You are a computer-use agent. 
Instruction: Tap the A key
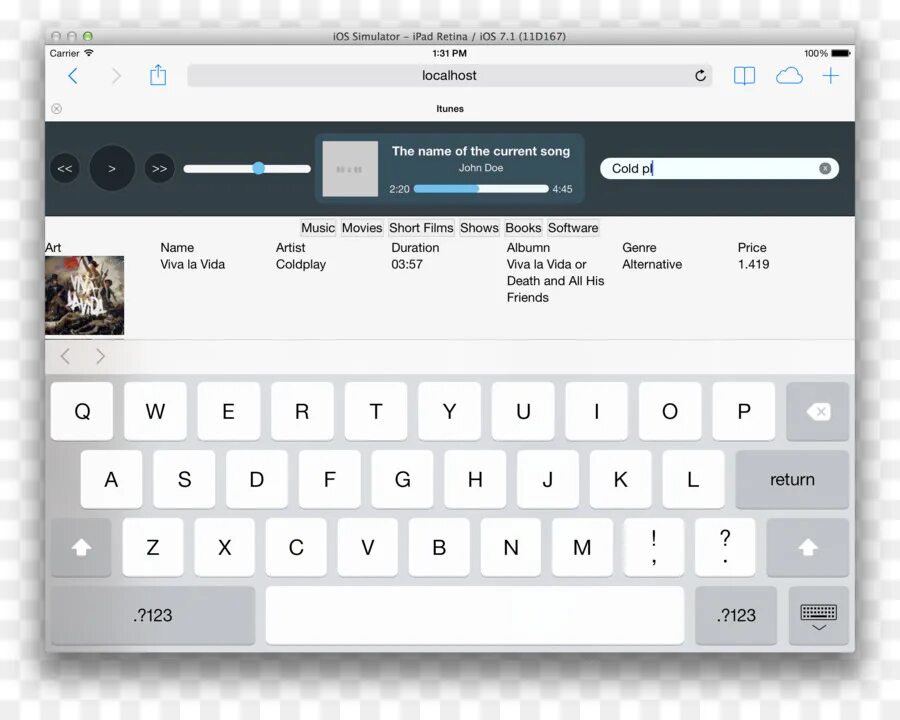pyautogui.click(x=111, y=479)
